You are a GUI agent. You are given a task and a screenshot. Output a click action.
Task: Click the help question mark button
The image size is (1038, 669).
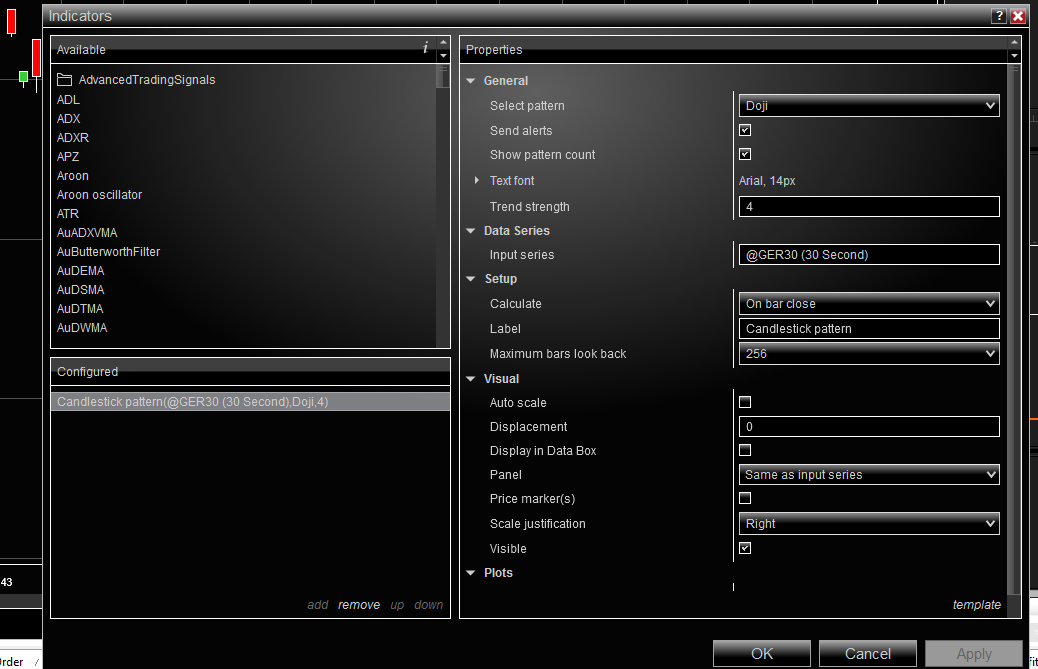pyautogui.click(x=999, y=16)
